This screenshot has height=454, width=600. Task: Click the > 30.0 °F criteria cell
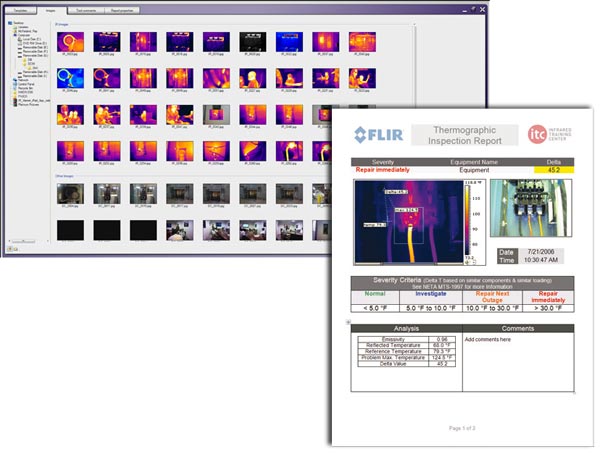548,308
